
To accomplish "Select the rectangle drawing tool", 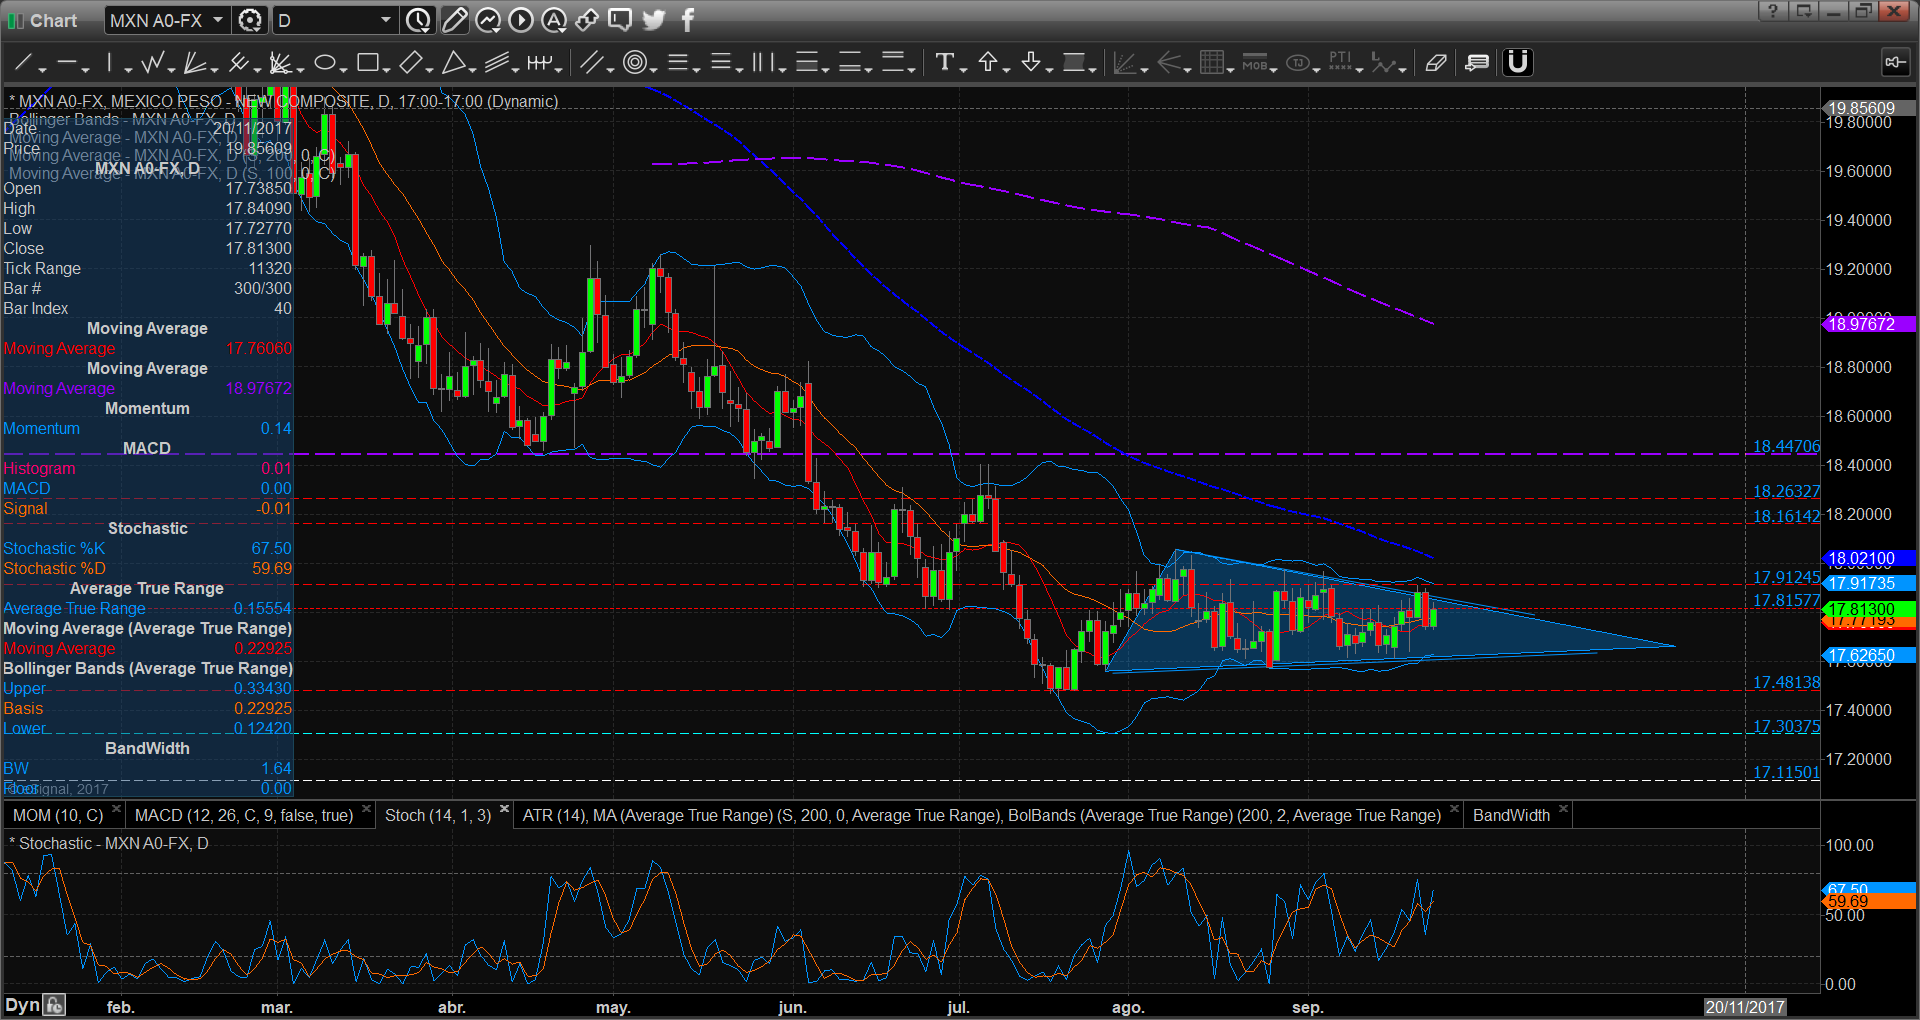I will coord(367,63).
